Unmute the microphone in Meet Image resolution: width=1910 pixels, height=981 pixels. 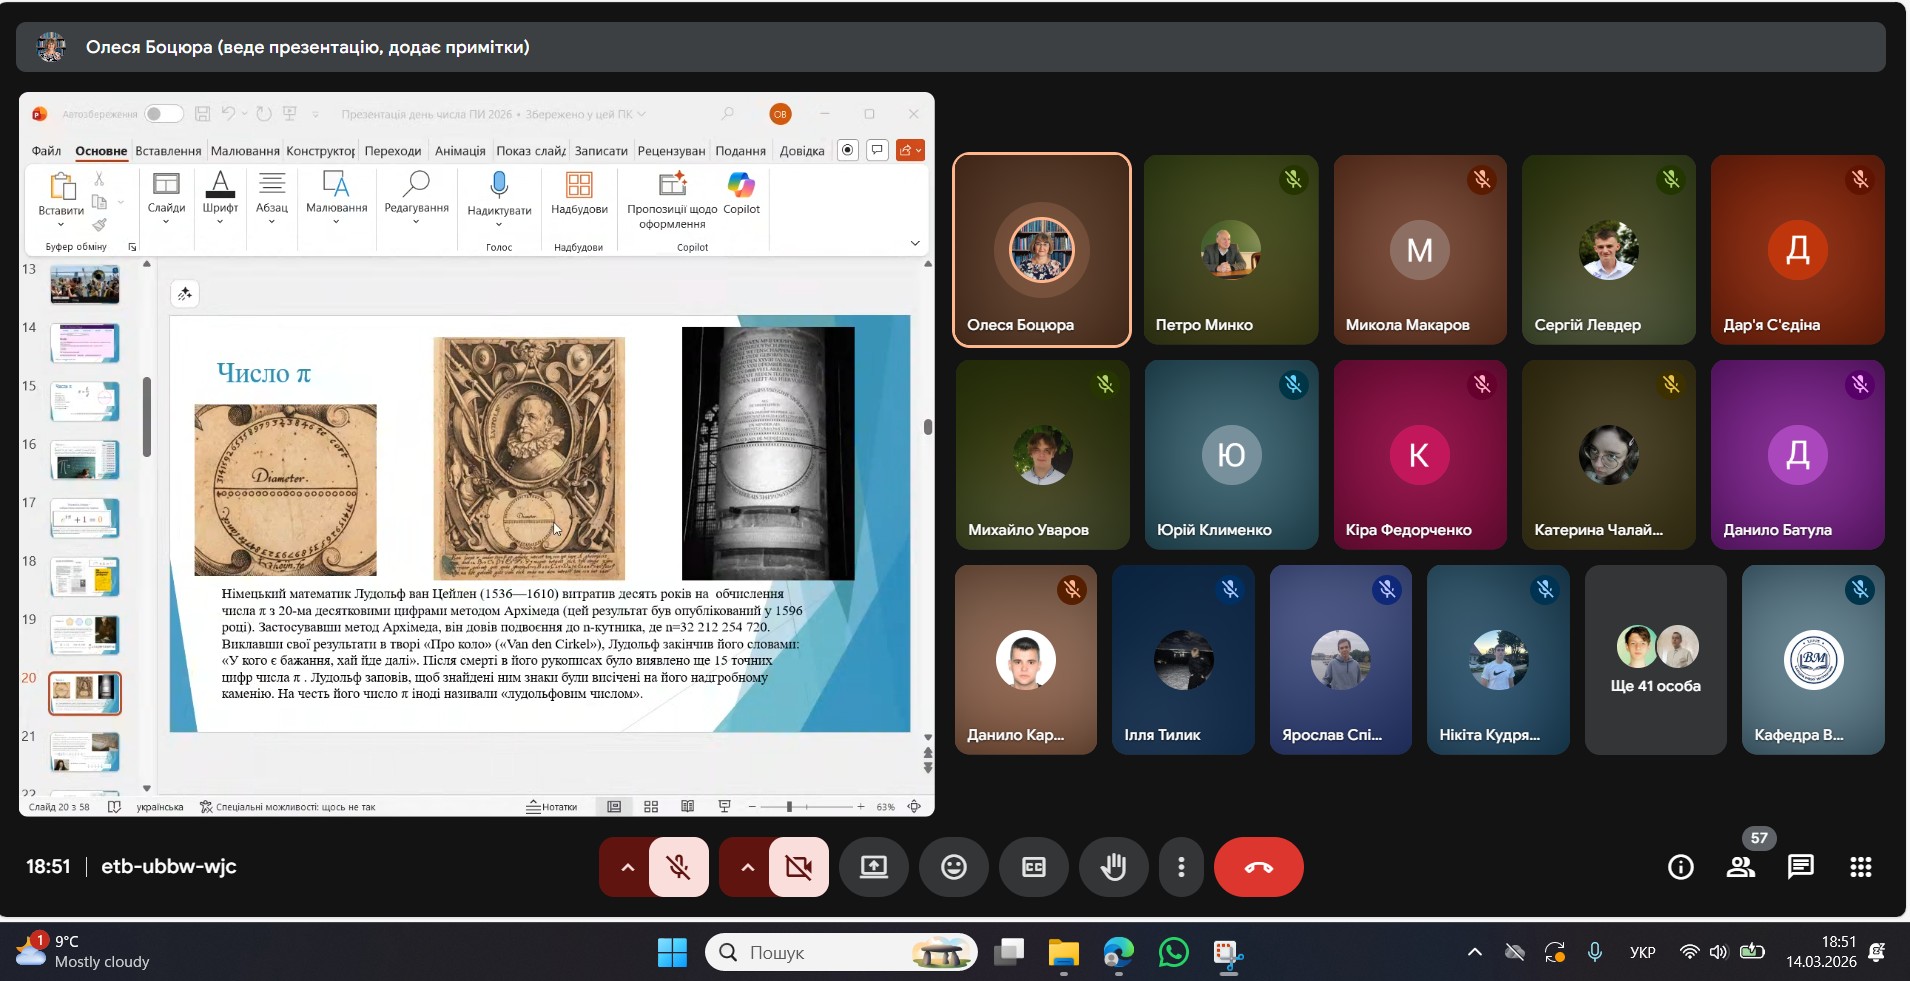tap(679, 867)
